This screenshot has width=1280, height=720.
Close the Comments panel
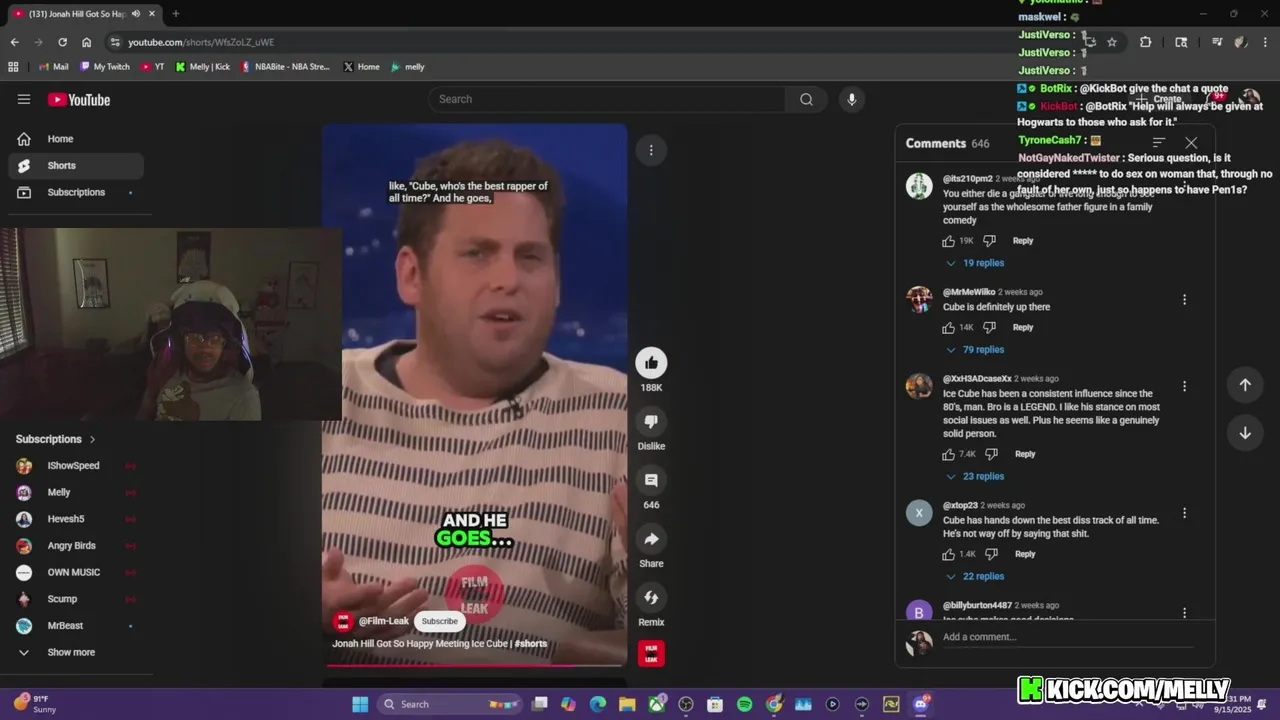1191,143
